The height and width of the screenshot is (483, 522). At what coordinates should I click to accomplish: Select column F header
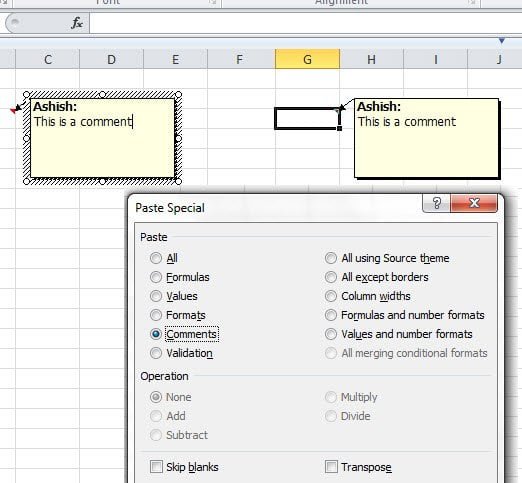click(241, 59)
